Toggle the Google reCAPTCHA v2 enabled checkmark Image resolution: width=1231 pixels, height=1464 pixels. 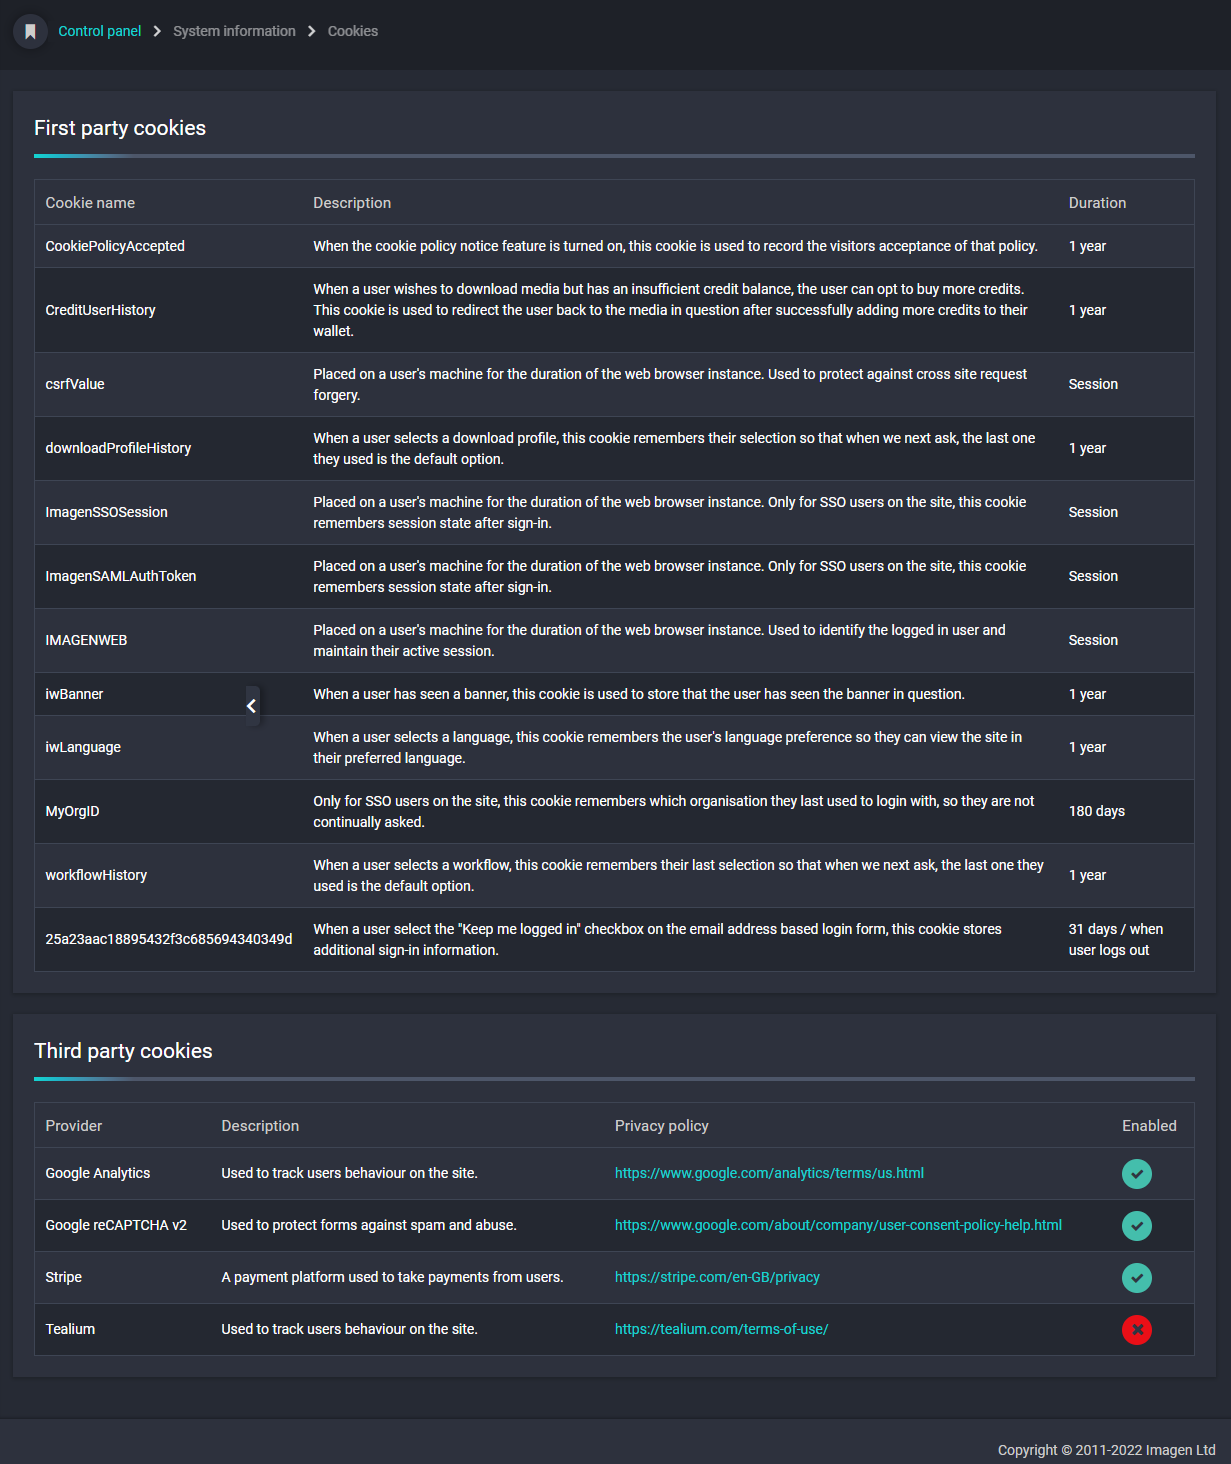[x=1137, y=1226]
